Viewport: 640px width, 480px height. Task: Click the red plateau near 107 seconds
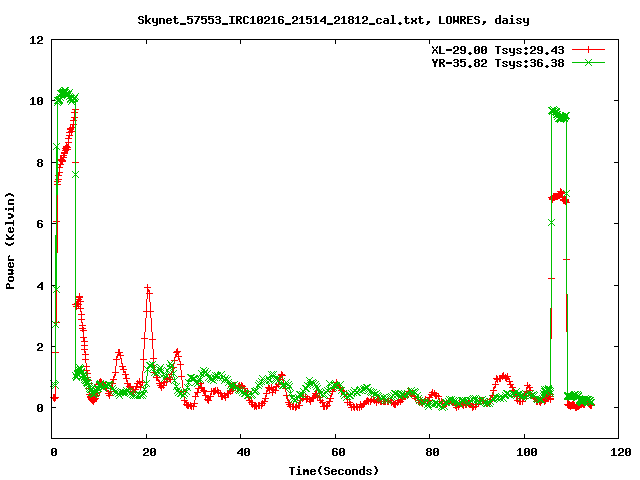pyautogui.click(x=559, y=197)
